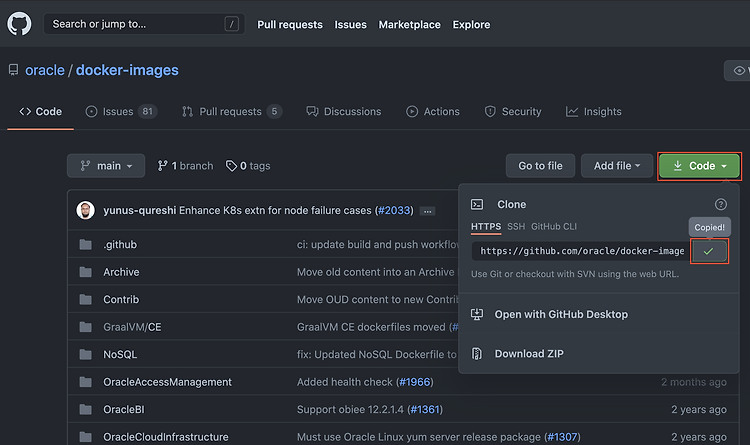
Task: Click the OracleBI folder icon
Action: (x=86, y=410)
